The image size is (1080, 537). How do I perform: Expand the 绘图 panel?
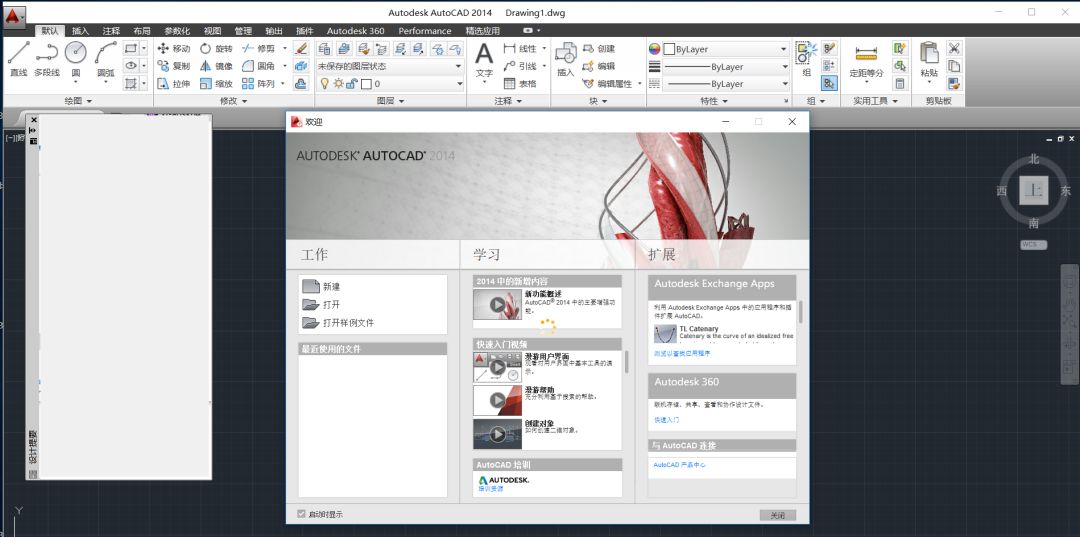tap(78, 101)
